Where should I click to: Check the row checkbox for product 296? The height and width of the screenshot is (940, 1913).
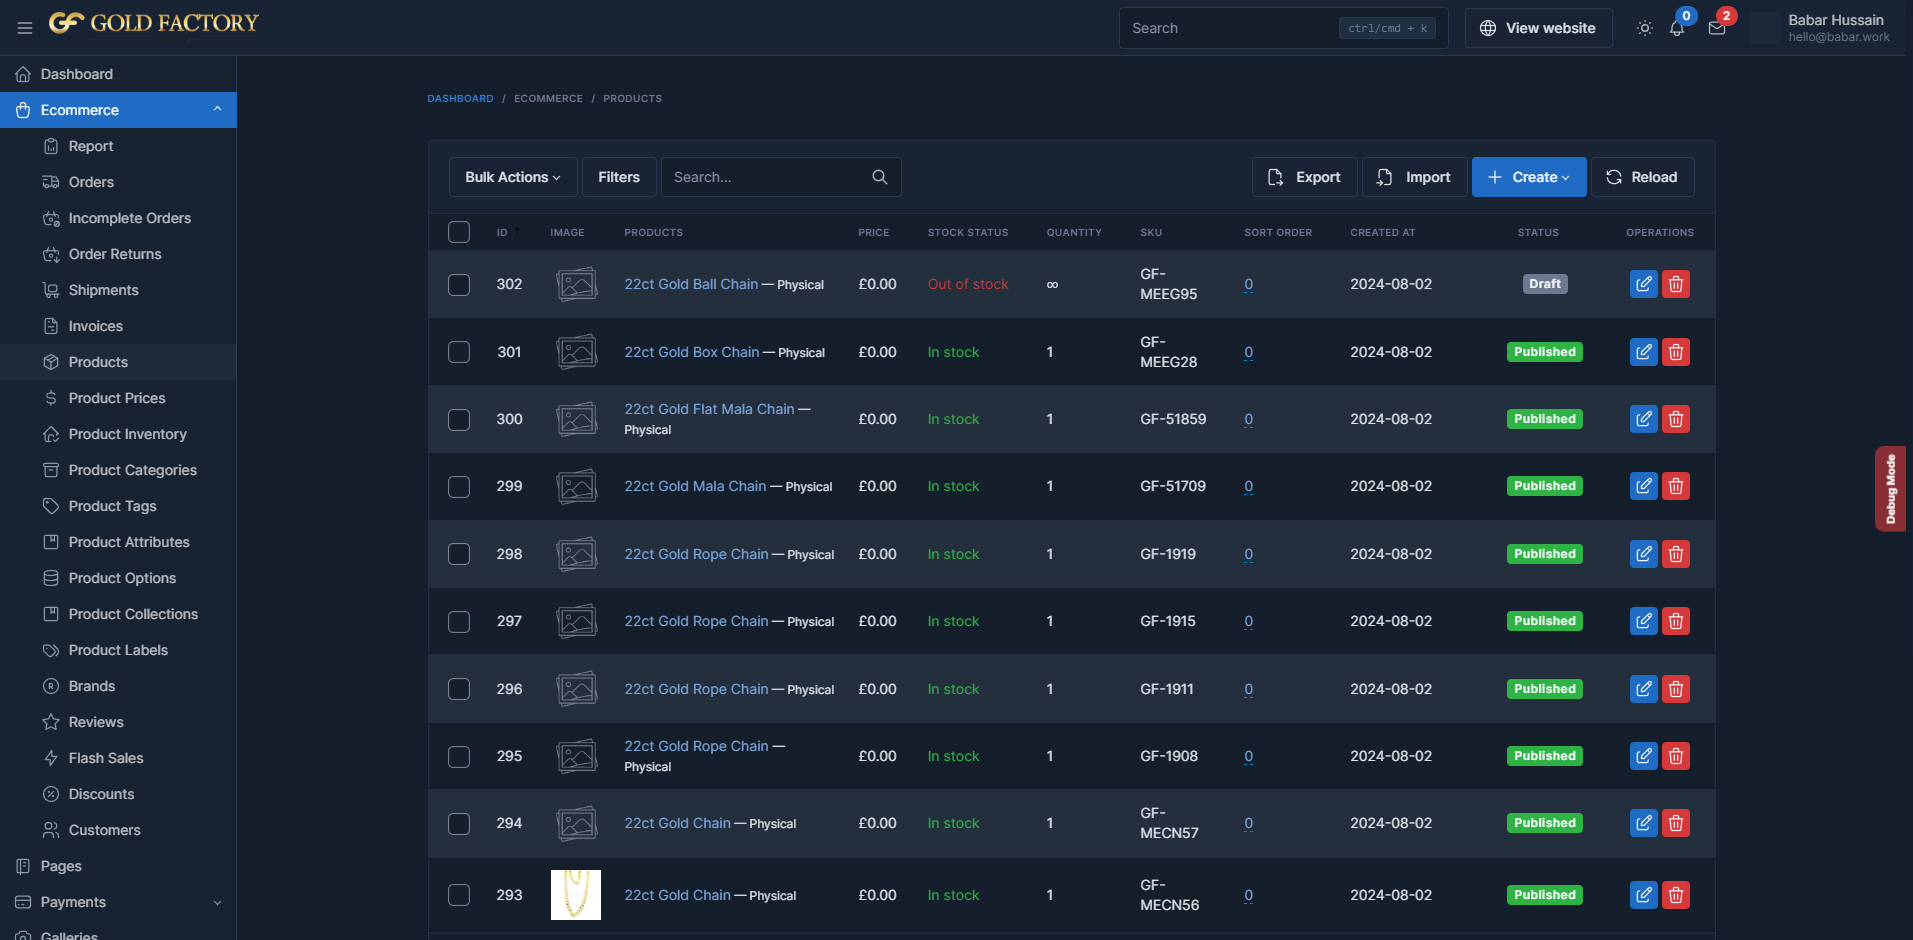point(459,689)
